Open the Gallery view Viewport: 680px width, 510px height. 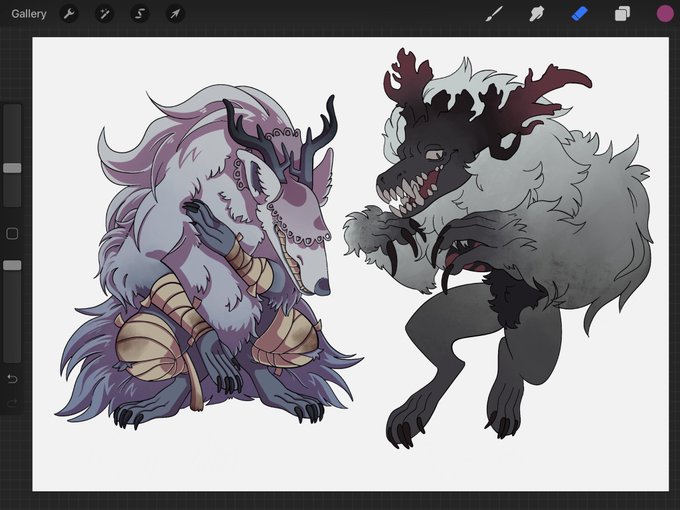(x=29, y=14)
